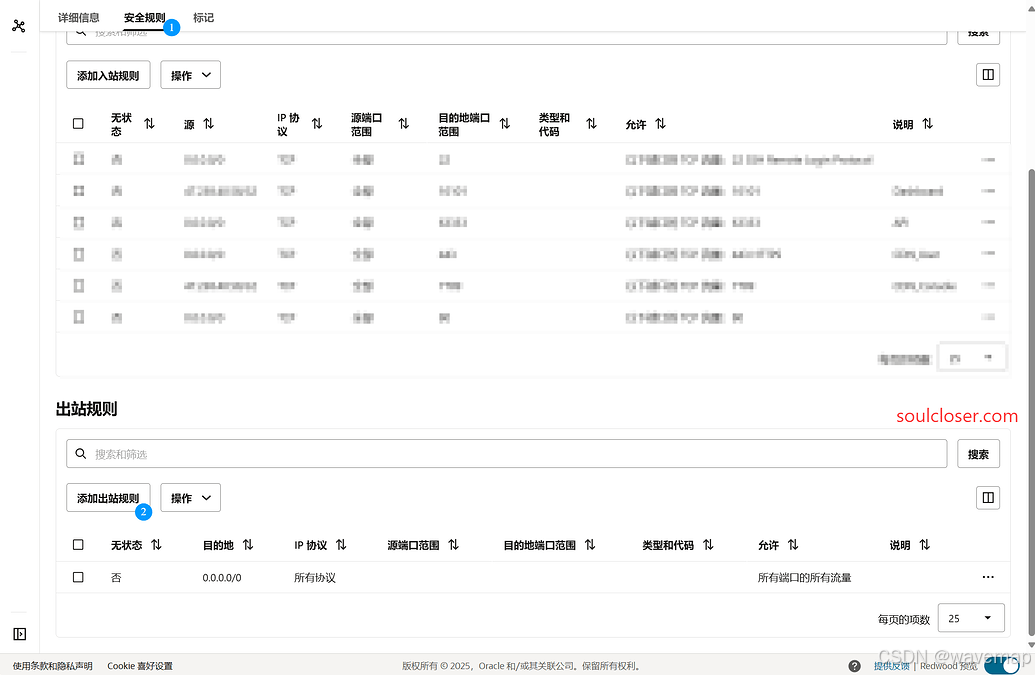Switch to the 标记 tab
The width and height of the screenshot is (1035, 675).
203,17
